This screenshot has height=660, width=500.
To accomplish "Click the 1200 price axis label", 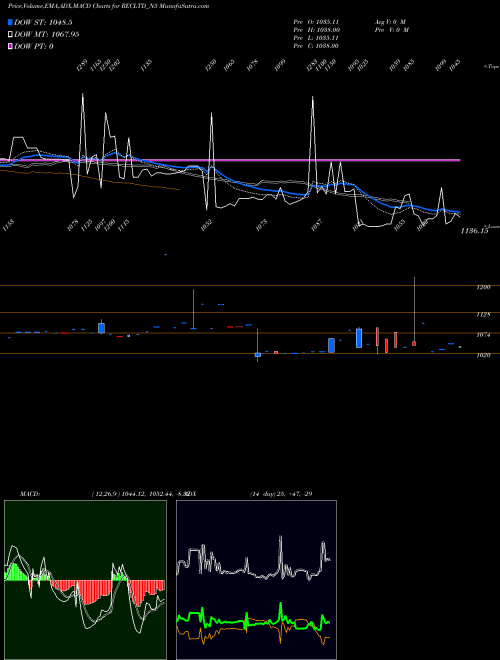I will (483, 287).
